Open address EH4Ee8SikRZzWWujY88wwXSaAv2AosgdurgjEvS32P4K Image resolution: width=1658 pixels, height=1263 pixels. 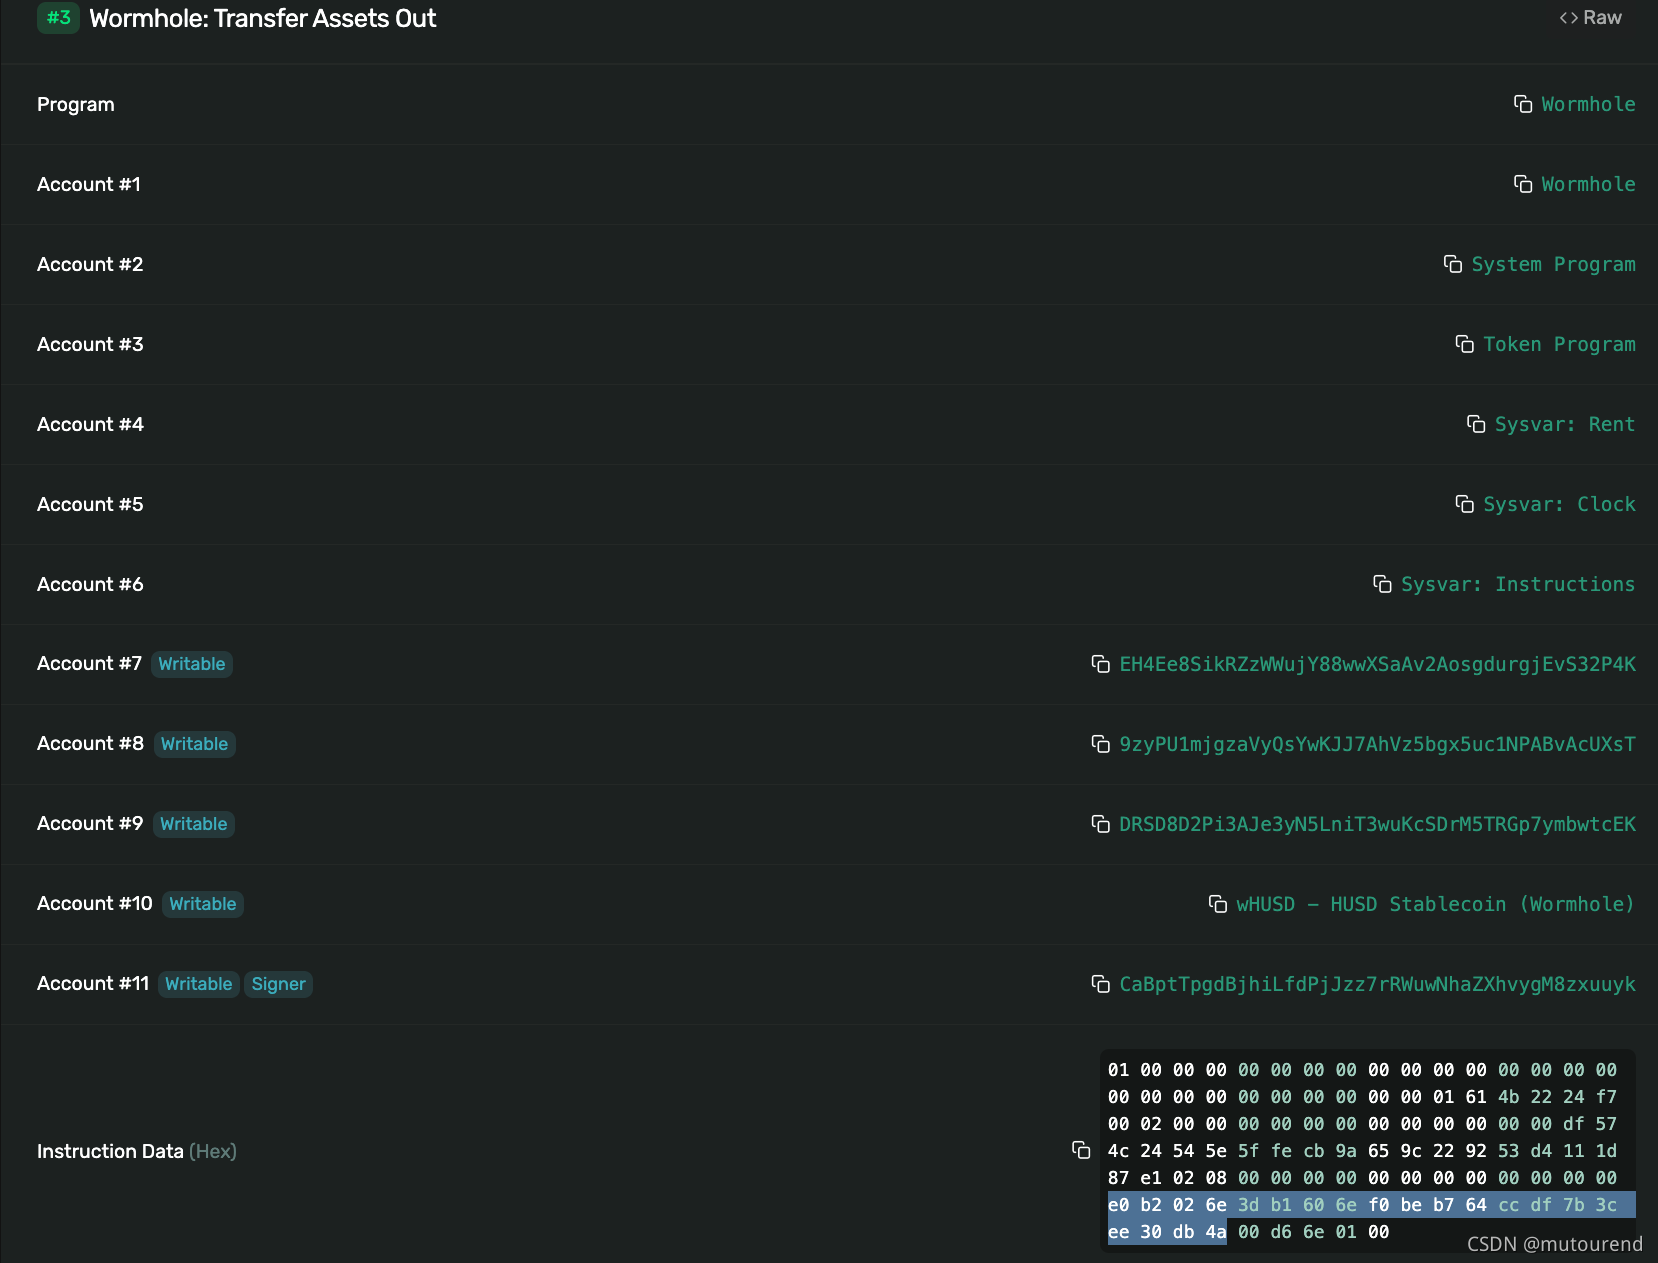point(1377,664)
